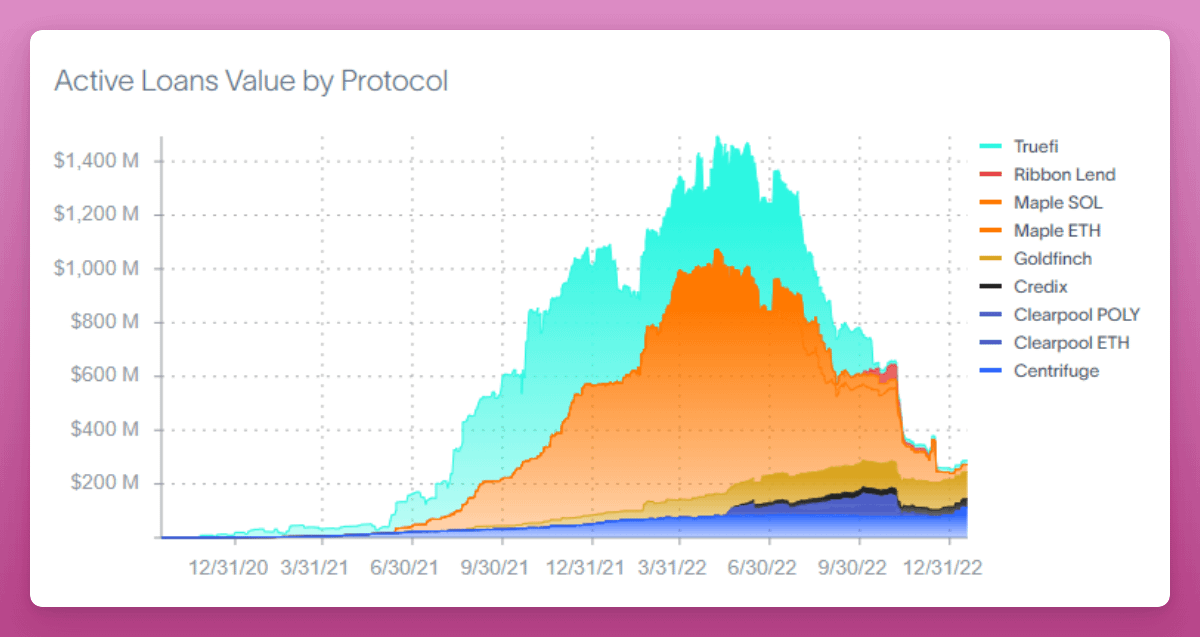Click the Centrifuge blue legend swatch
This screenshot has width=1200, height=637.
coord(990,371)
